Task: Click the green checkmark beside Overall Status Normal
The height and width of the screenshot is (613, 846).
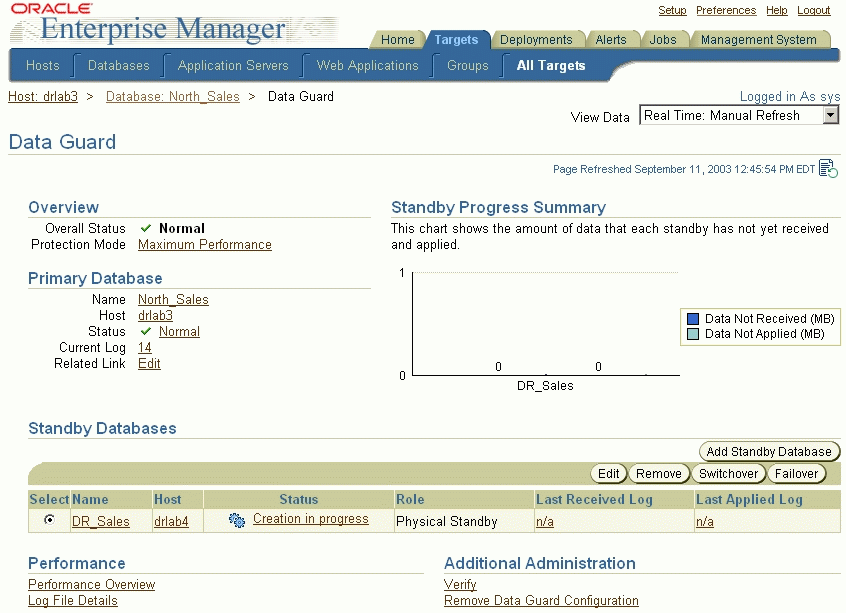Action: point(146,228)
